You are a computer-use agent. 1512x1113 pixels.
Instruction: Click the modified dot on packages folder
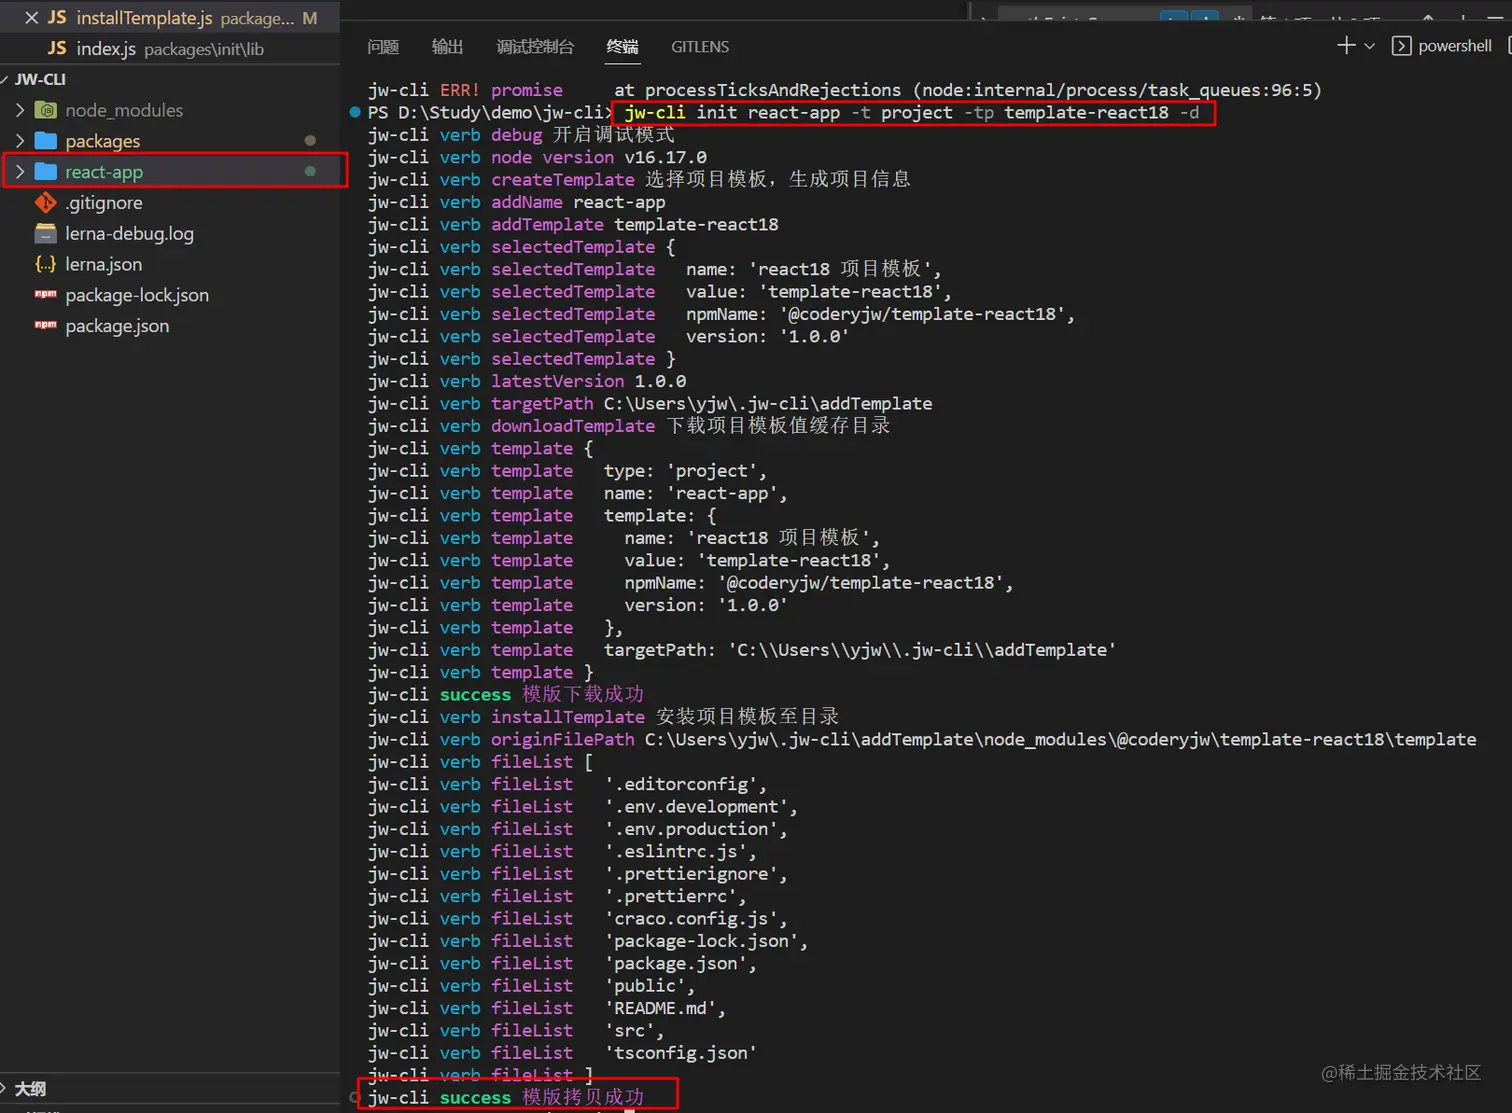pos(310,141)
